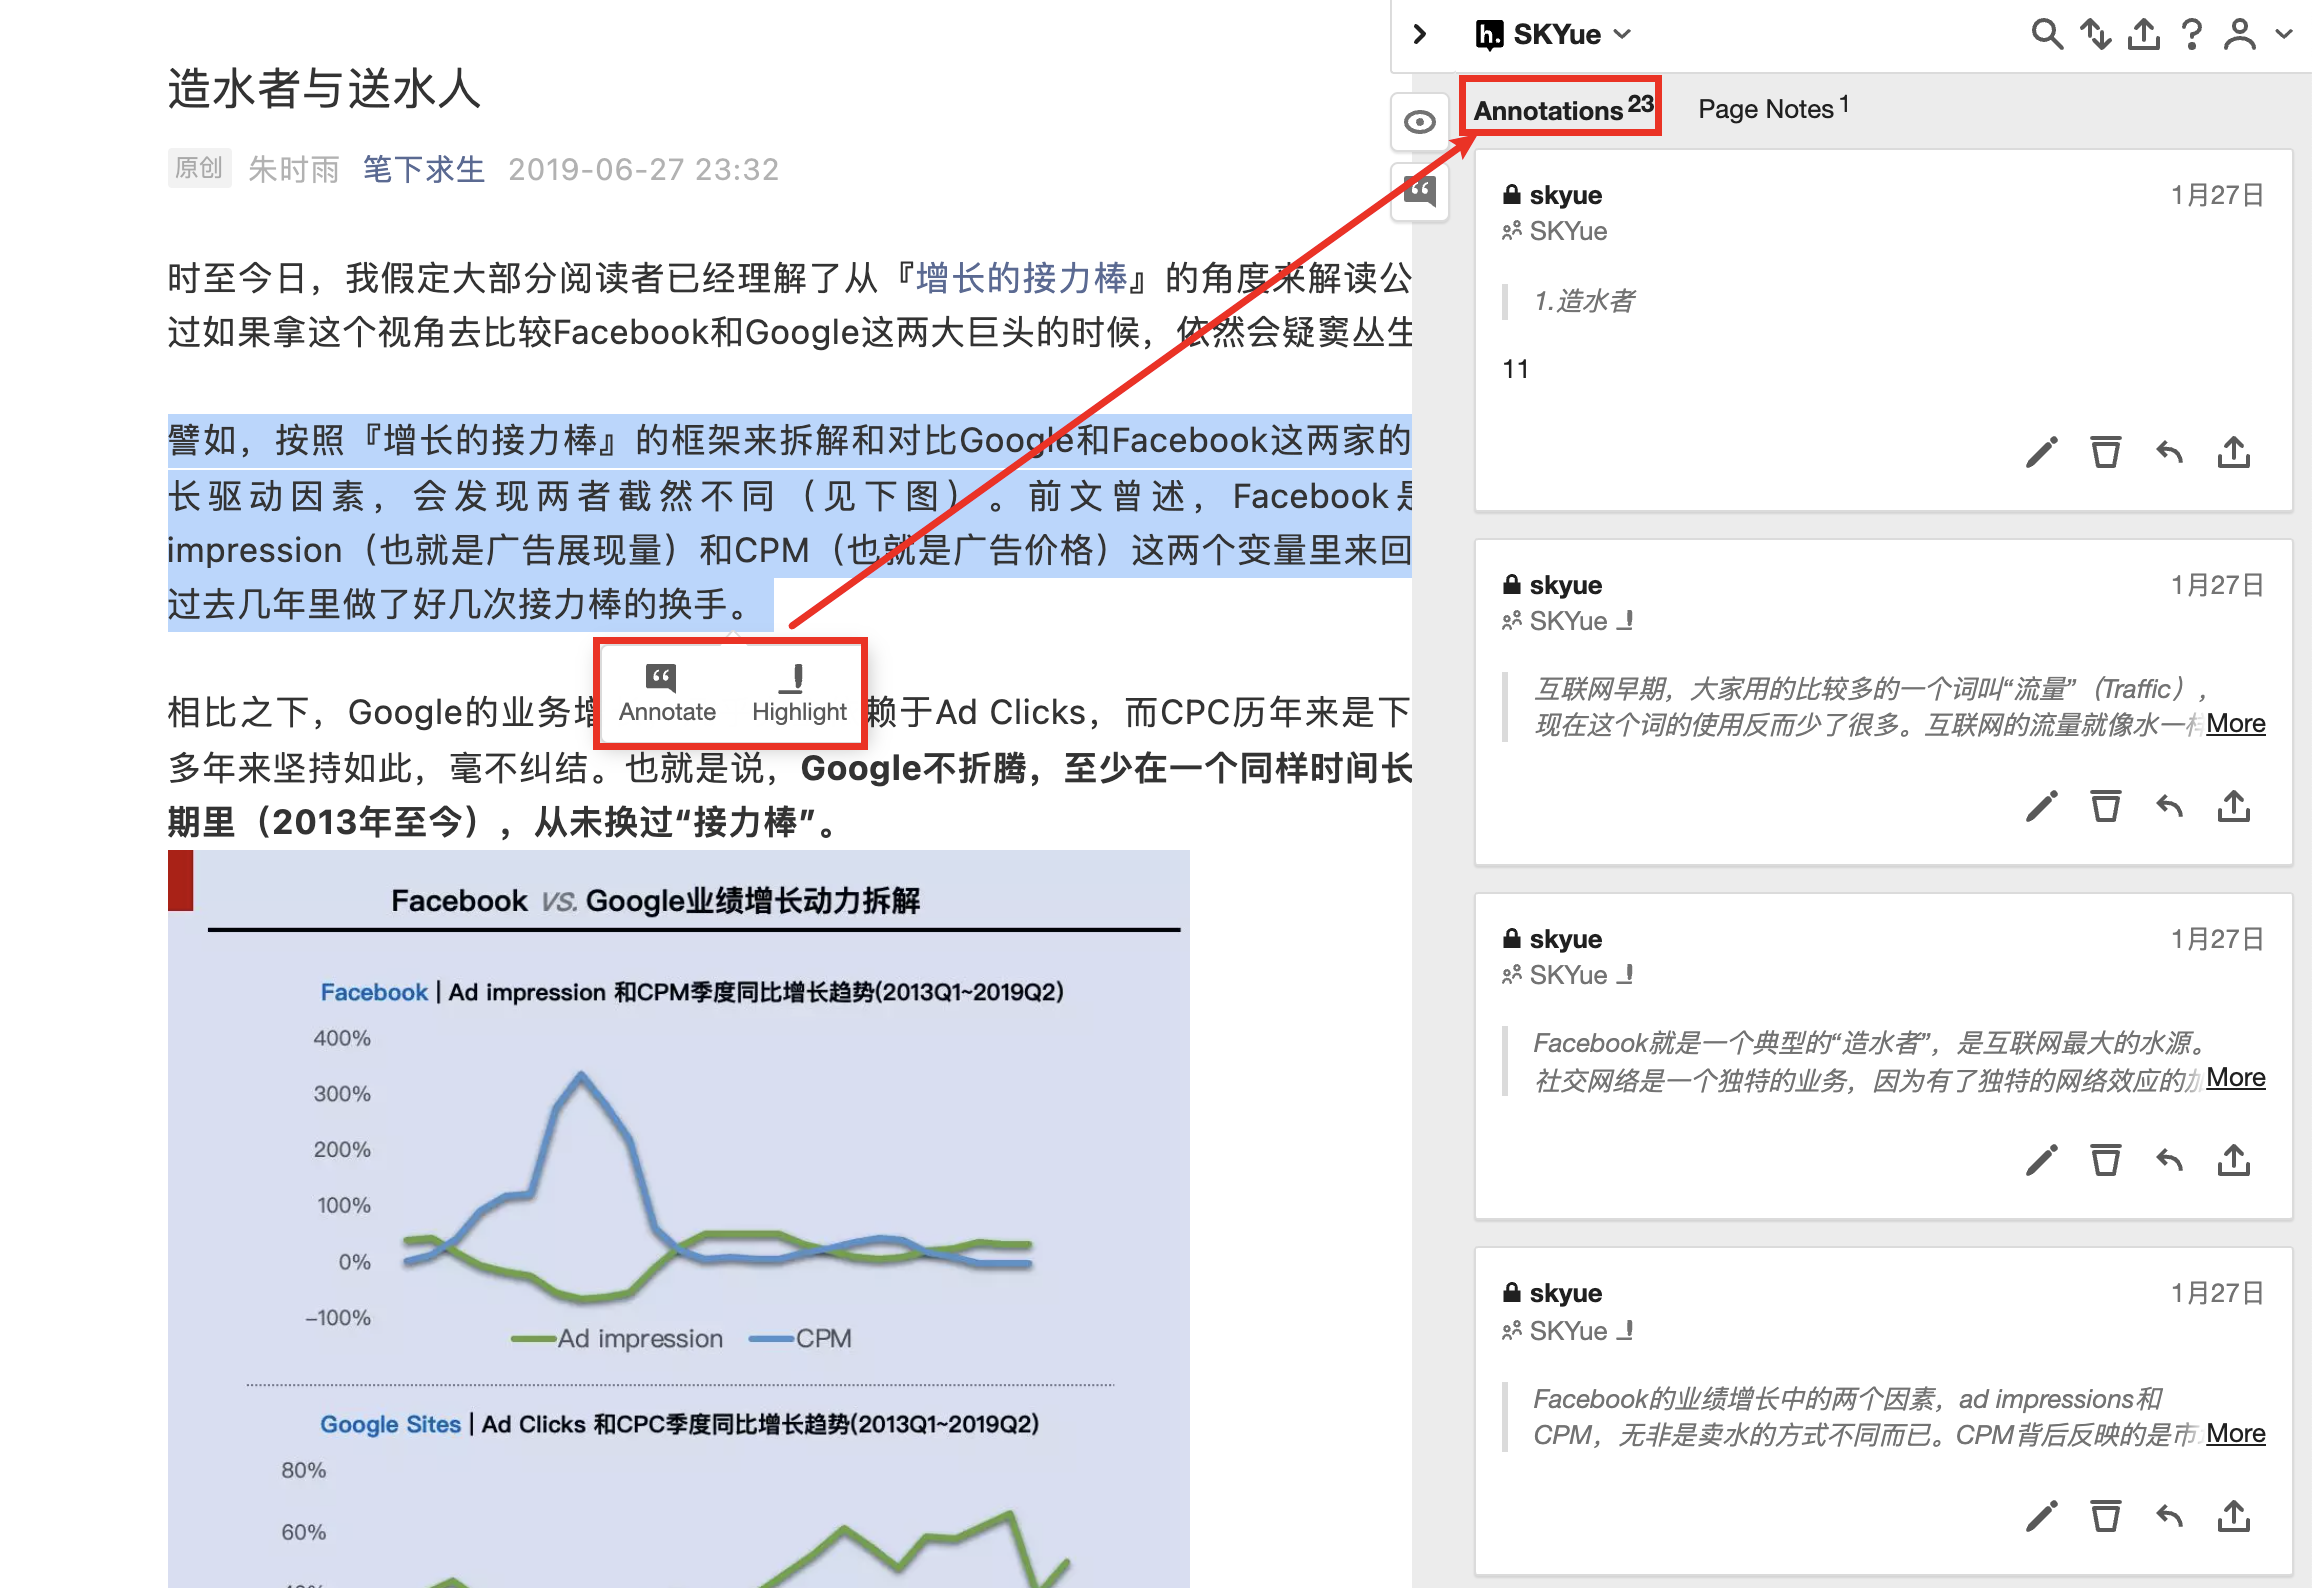Delete the 'Facebook的业绩增长' annotation
This screenshot has height=1588, width=2312.
click(x=2105, y=1516)
